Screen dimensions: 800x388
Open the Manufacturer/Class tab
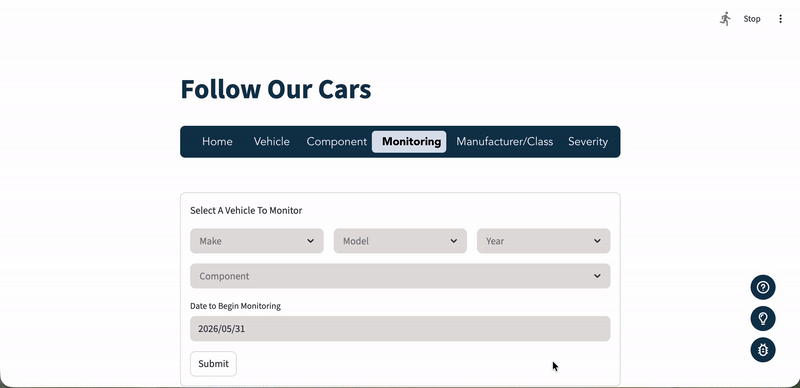(x=505, y=141)
